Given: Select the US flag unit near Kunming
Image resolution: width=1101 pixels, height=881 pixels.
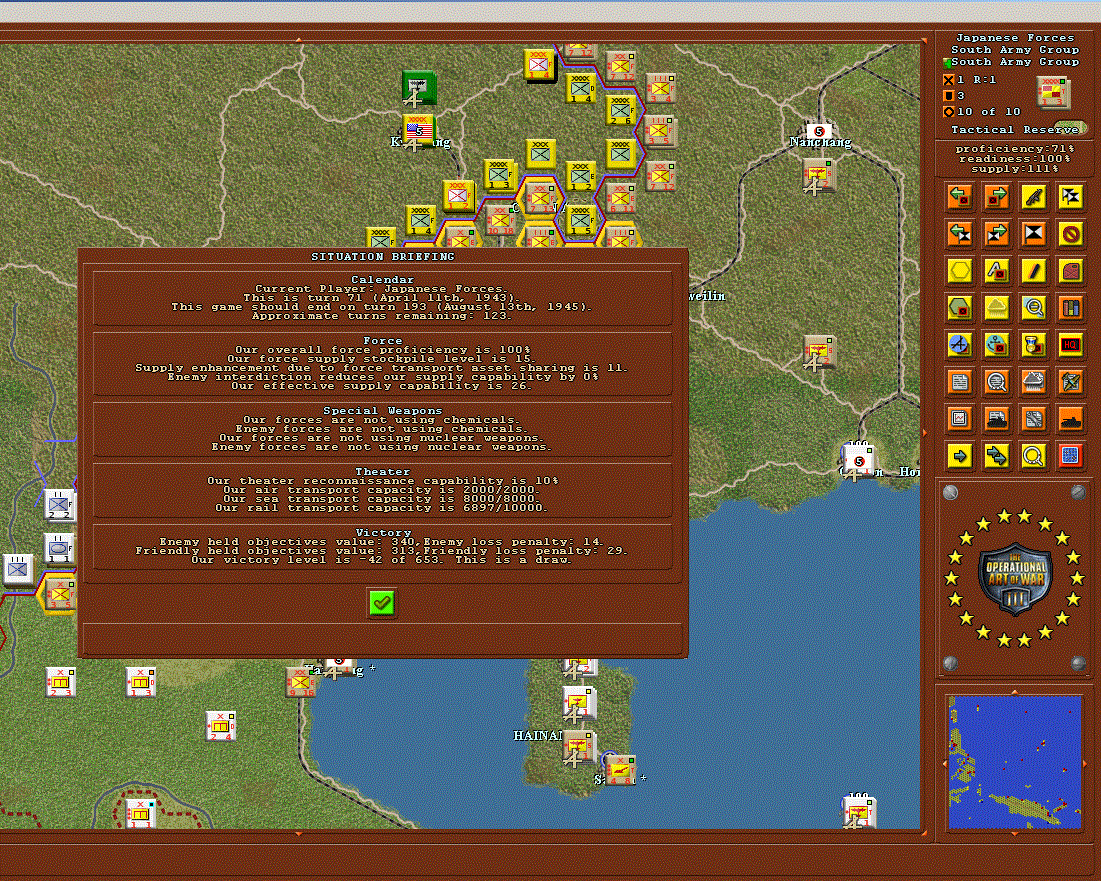Looking at the screenshot, I should (419, 131).
